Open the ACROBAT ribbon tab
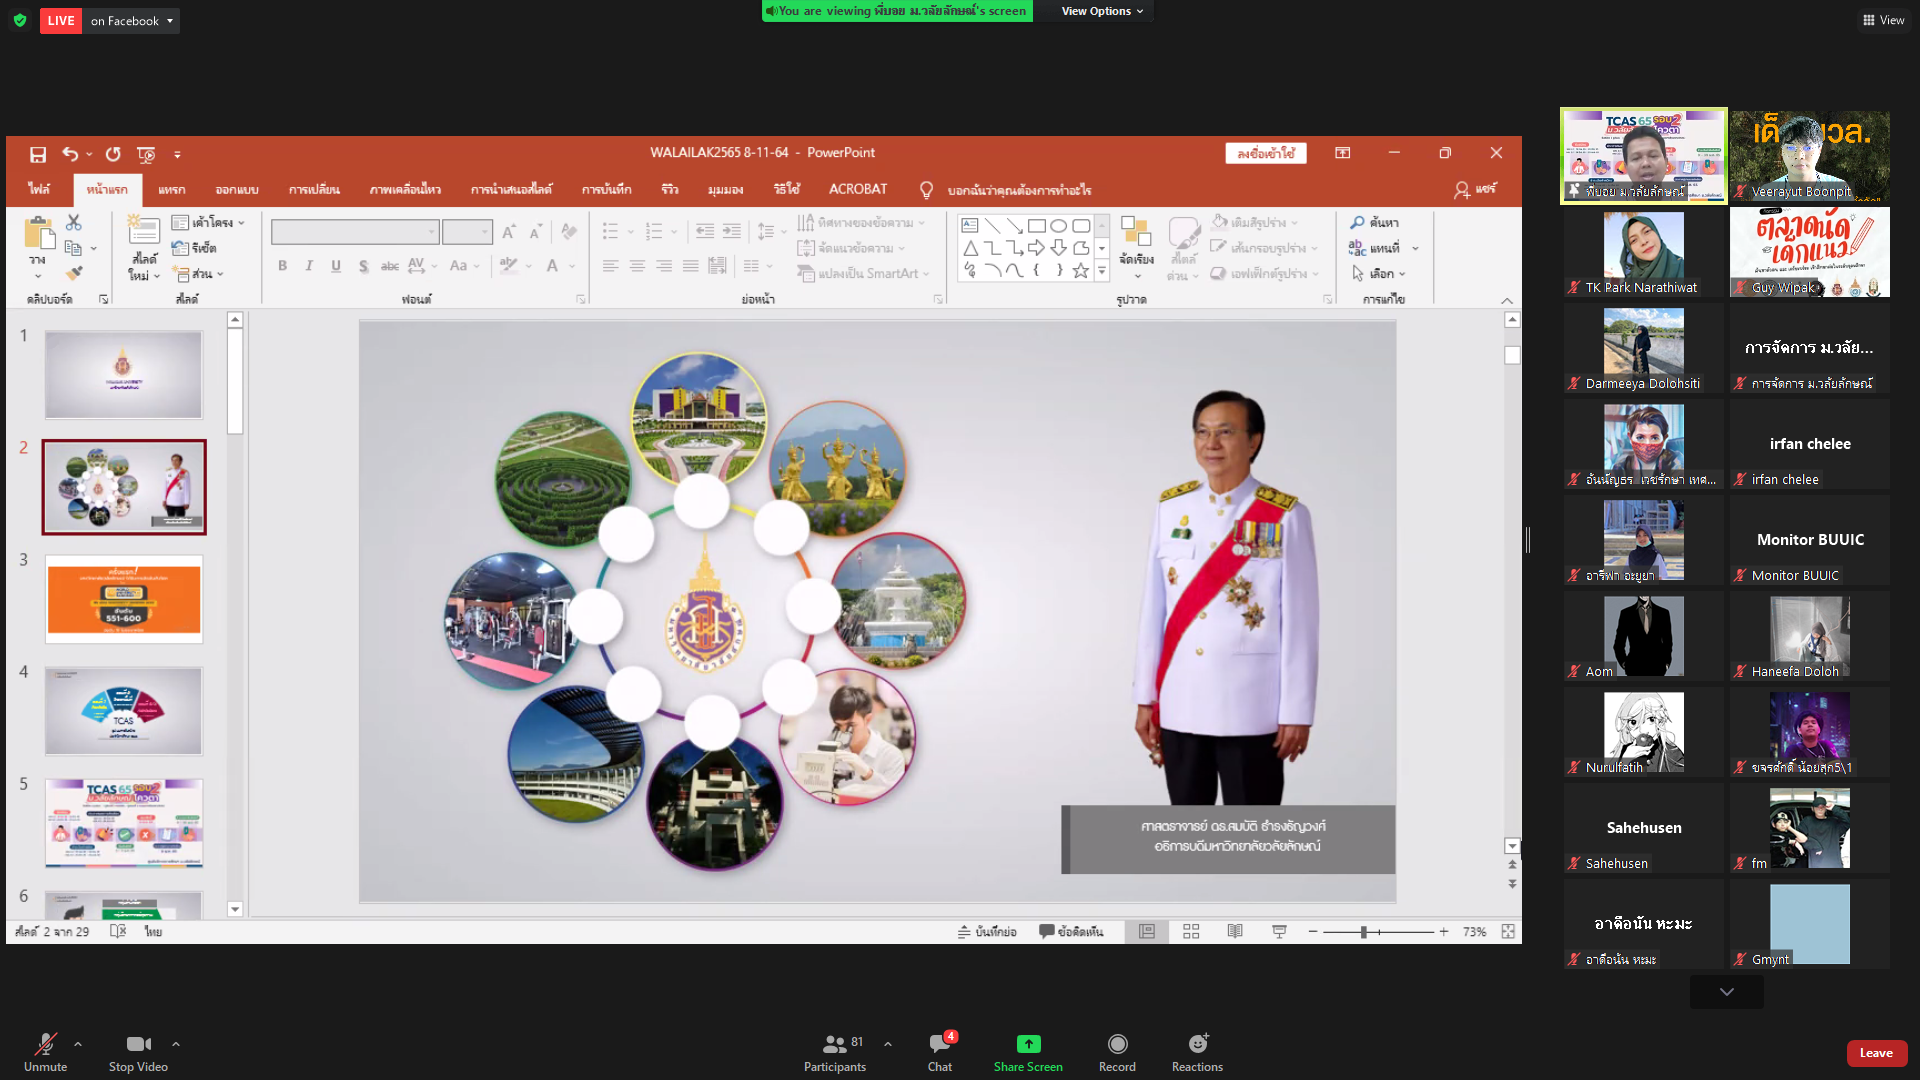The width and height of the screenshot is (1920, 1080). point(857,189)
